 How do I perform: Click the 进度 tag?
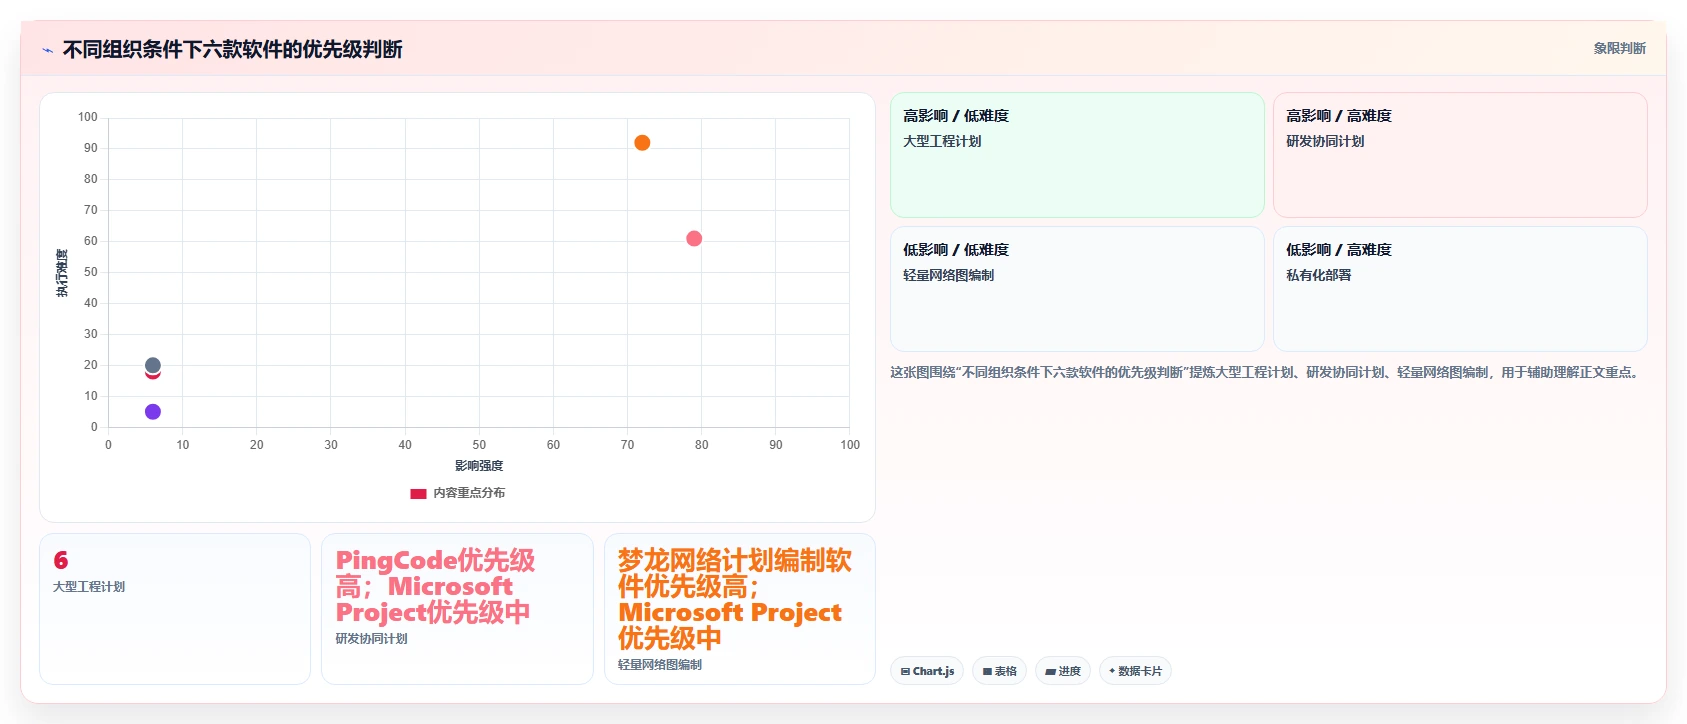click(x=1063, y=671)
